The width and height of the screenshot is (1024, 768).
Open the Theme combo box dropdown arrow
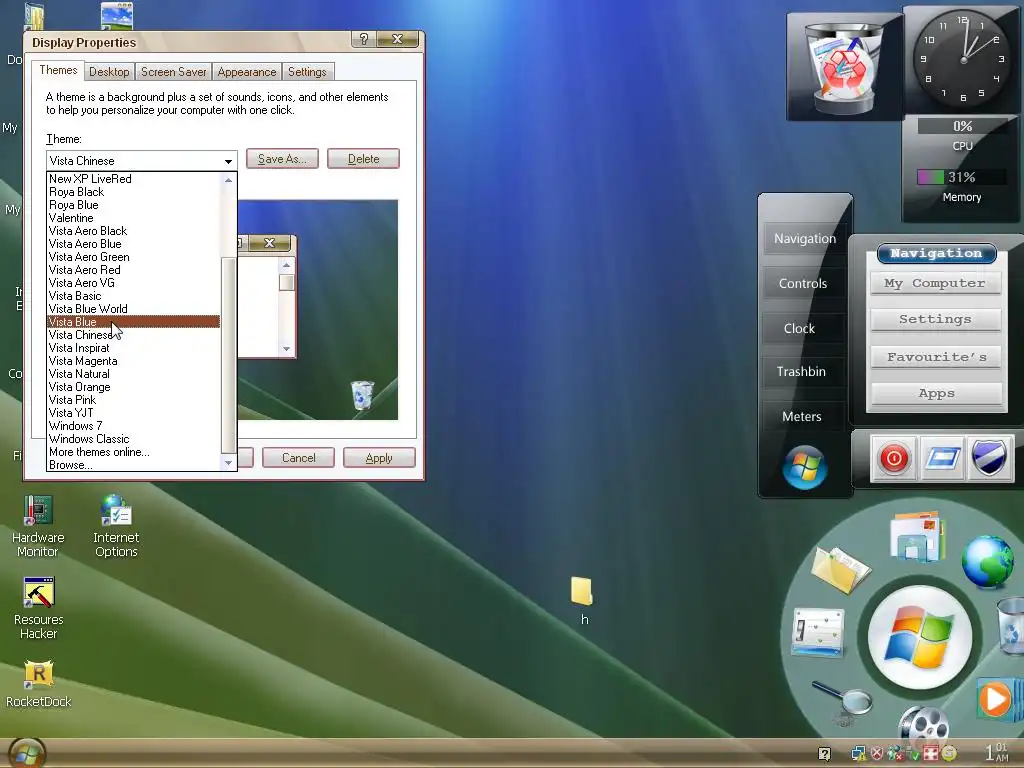[228, 161]
